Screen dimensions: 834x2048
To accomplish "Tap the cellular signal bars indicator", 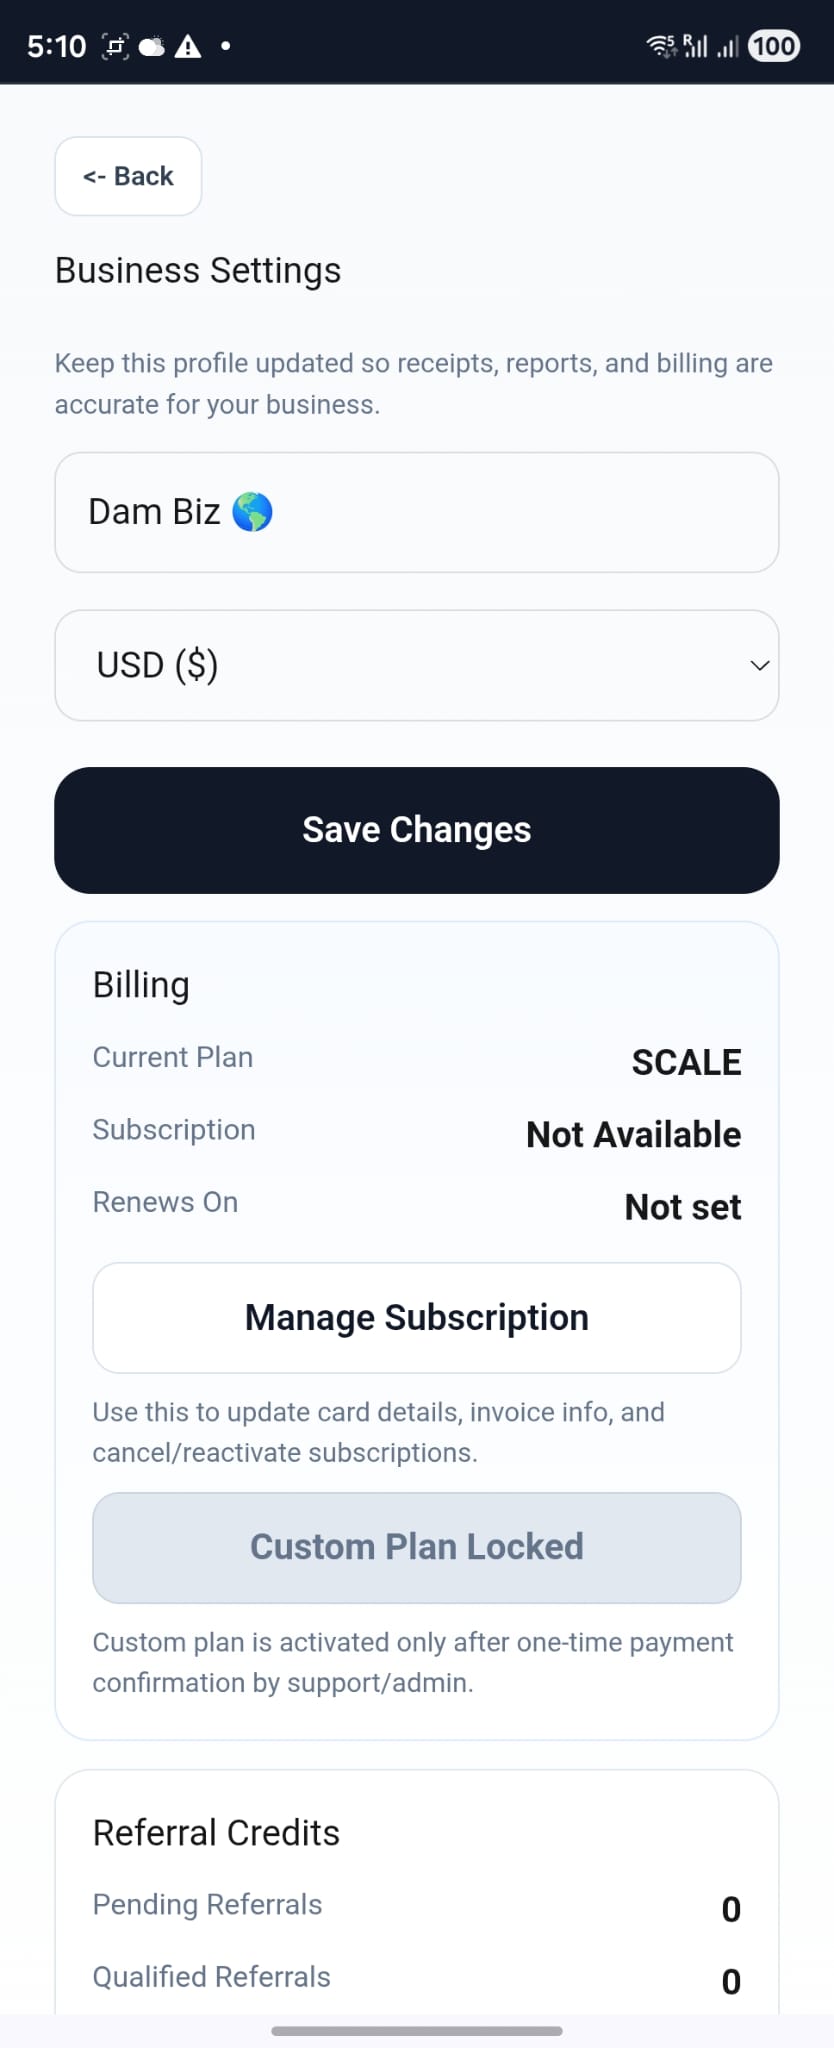I will tap(727, 45).
